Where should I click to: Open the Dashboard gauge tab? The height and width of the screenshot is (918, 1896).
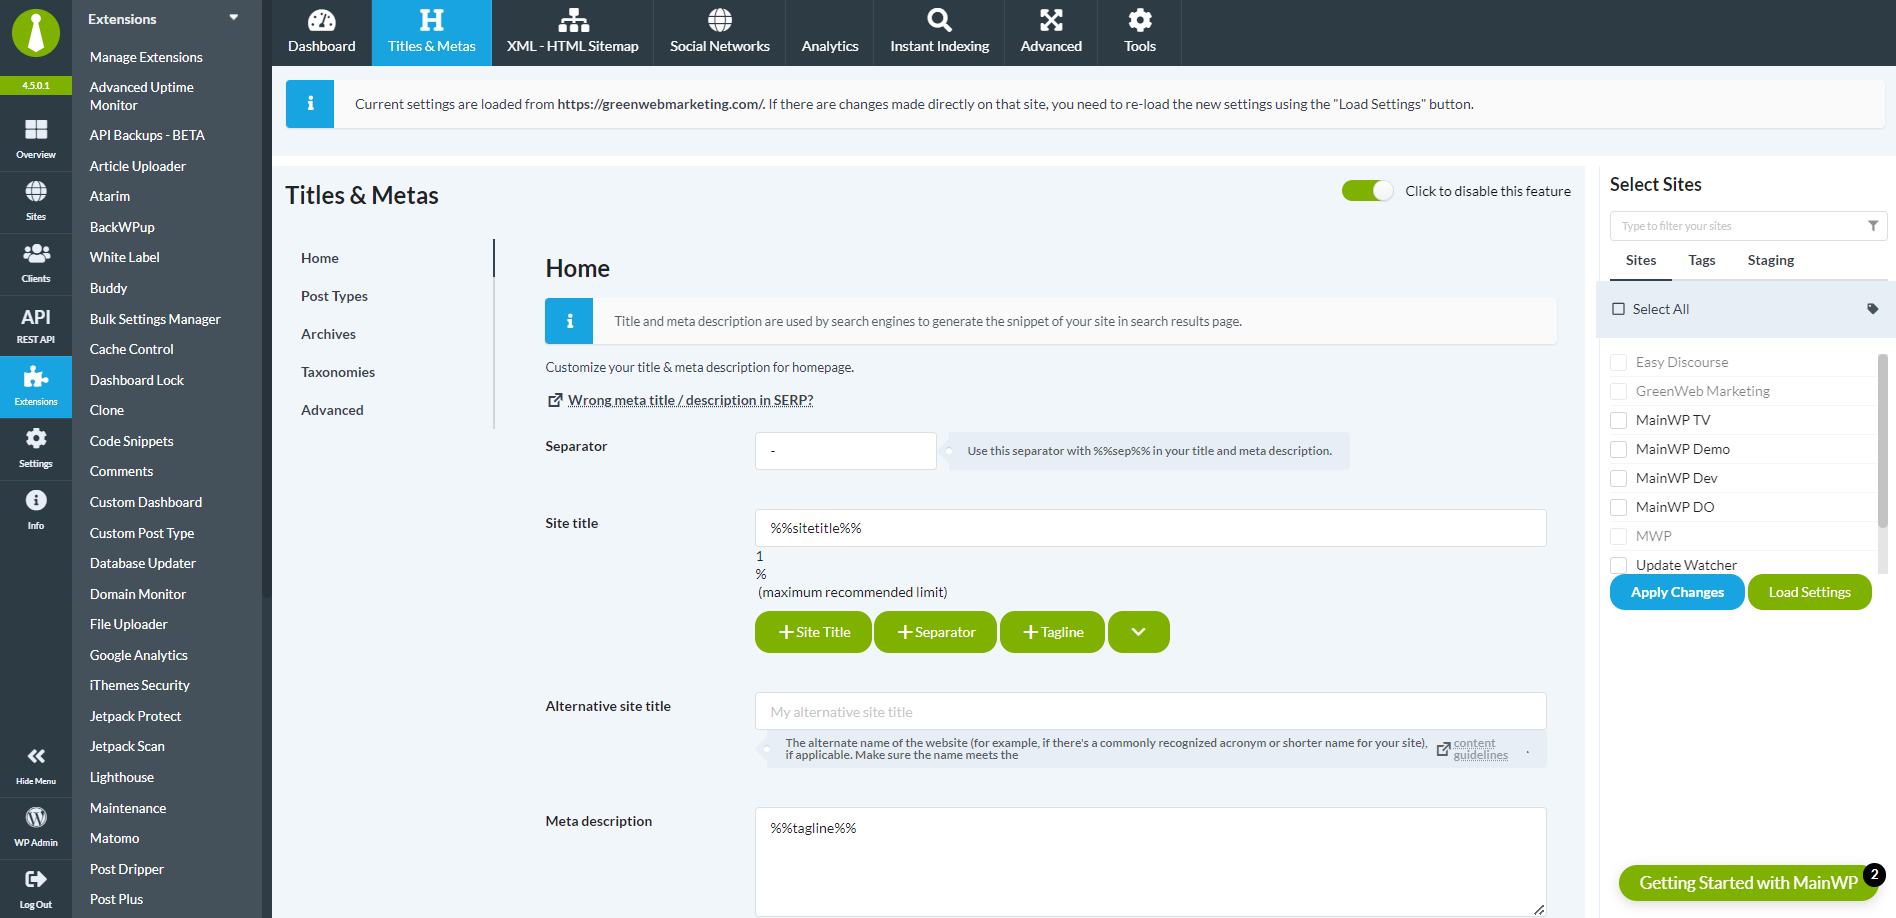[x=322, y=33]
